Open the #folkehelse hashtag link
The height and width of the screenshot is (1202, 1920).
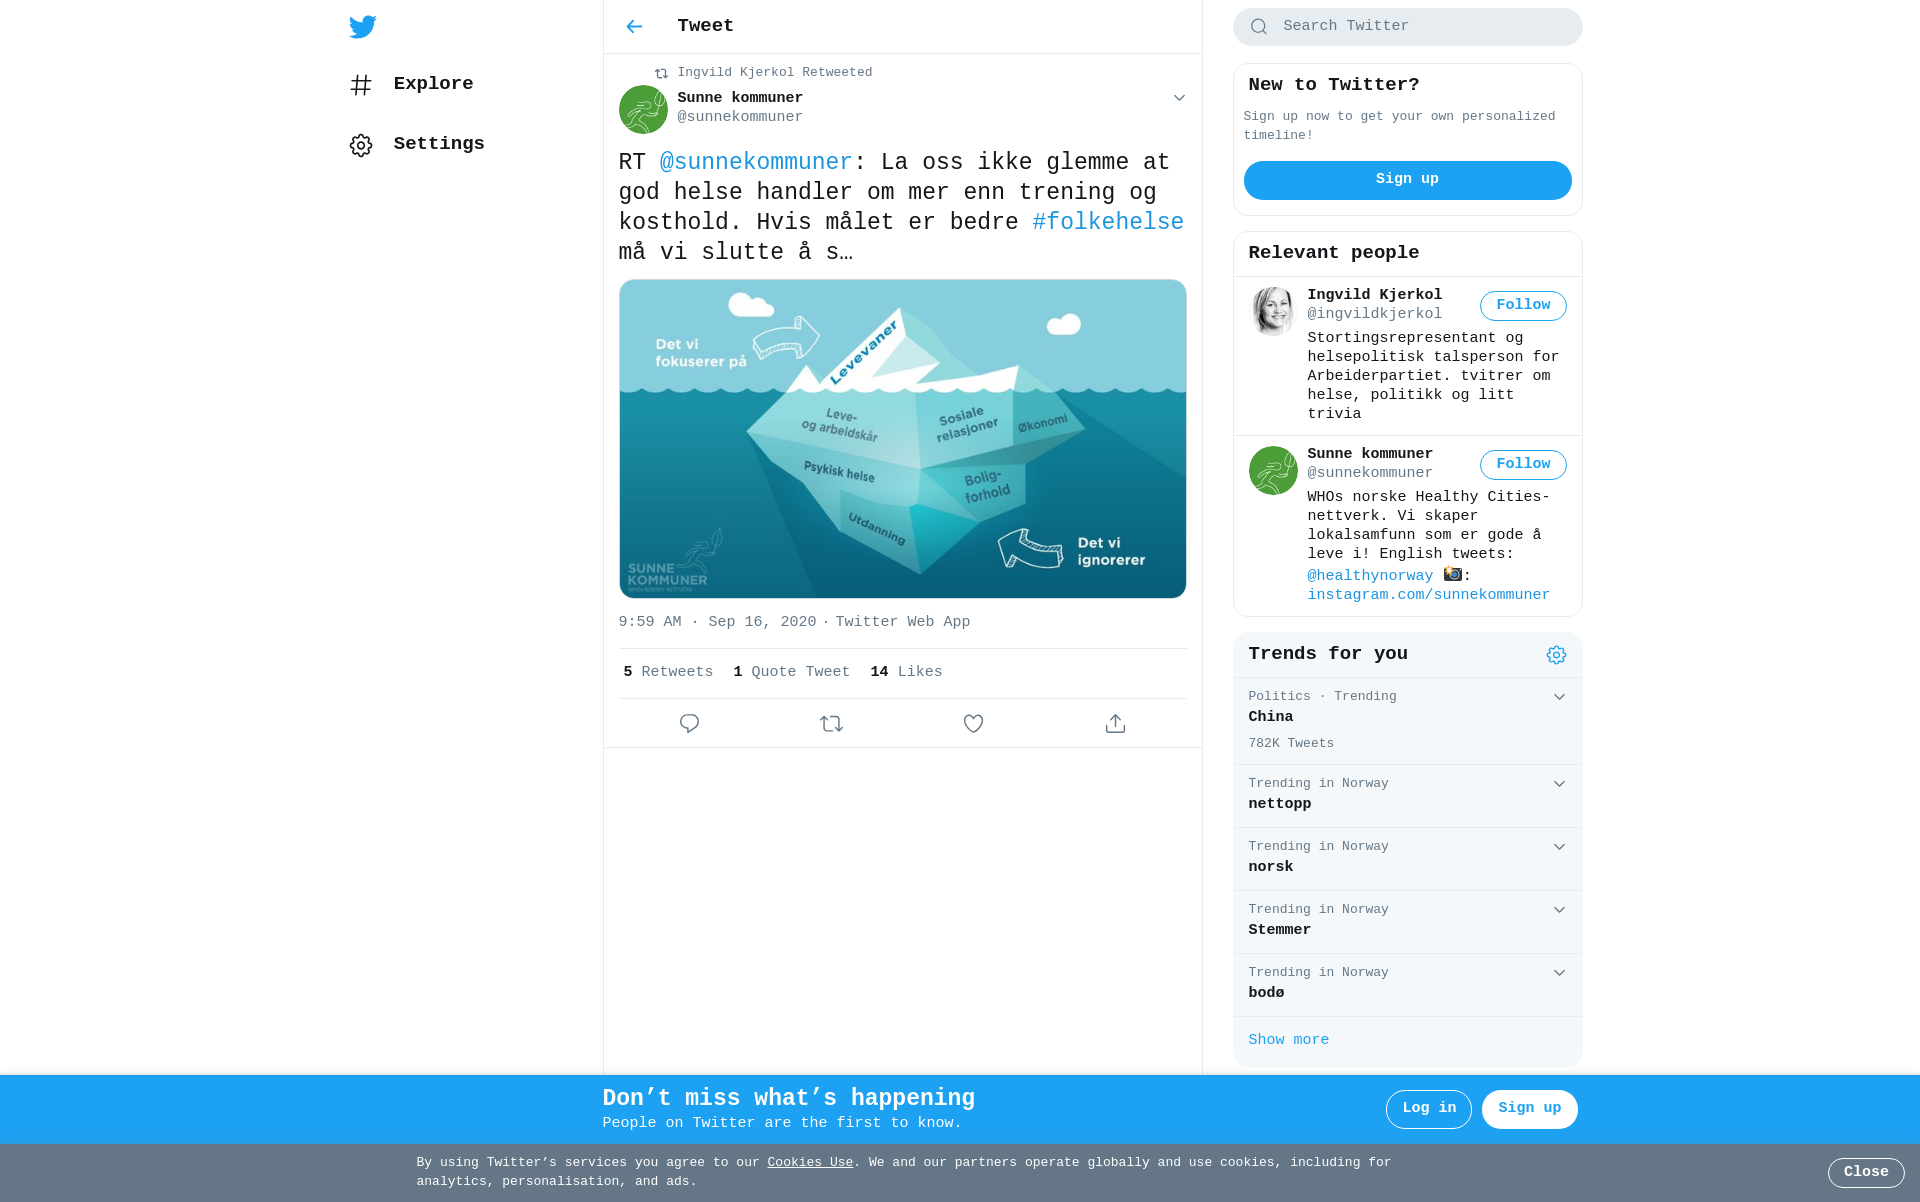pos(1108,222)
